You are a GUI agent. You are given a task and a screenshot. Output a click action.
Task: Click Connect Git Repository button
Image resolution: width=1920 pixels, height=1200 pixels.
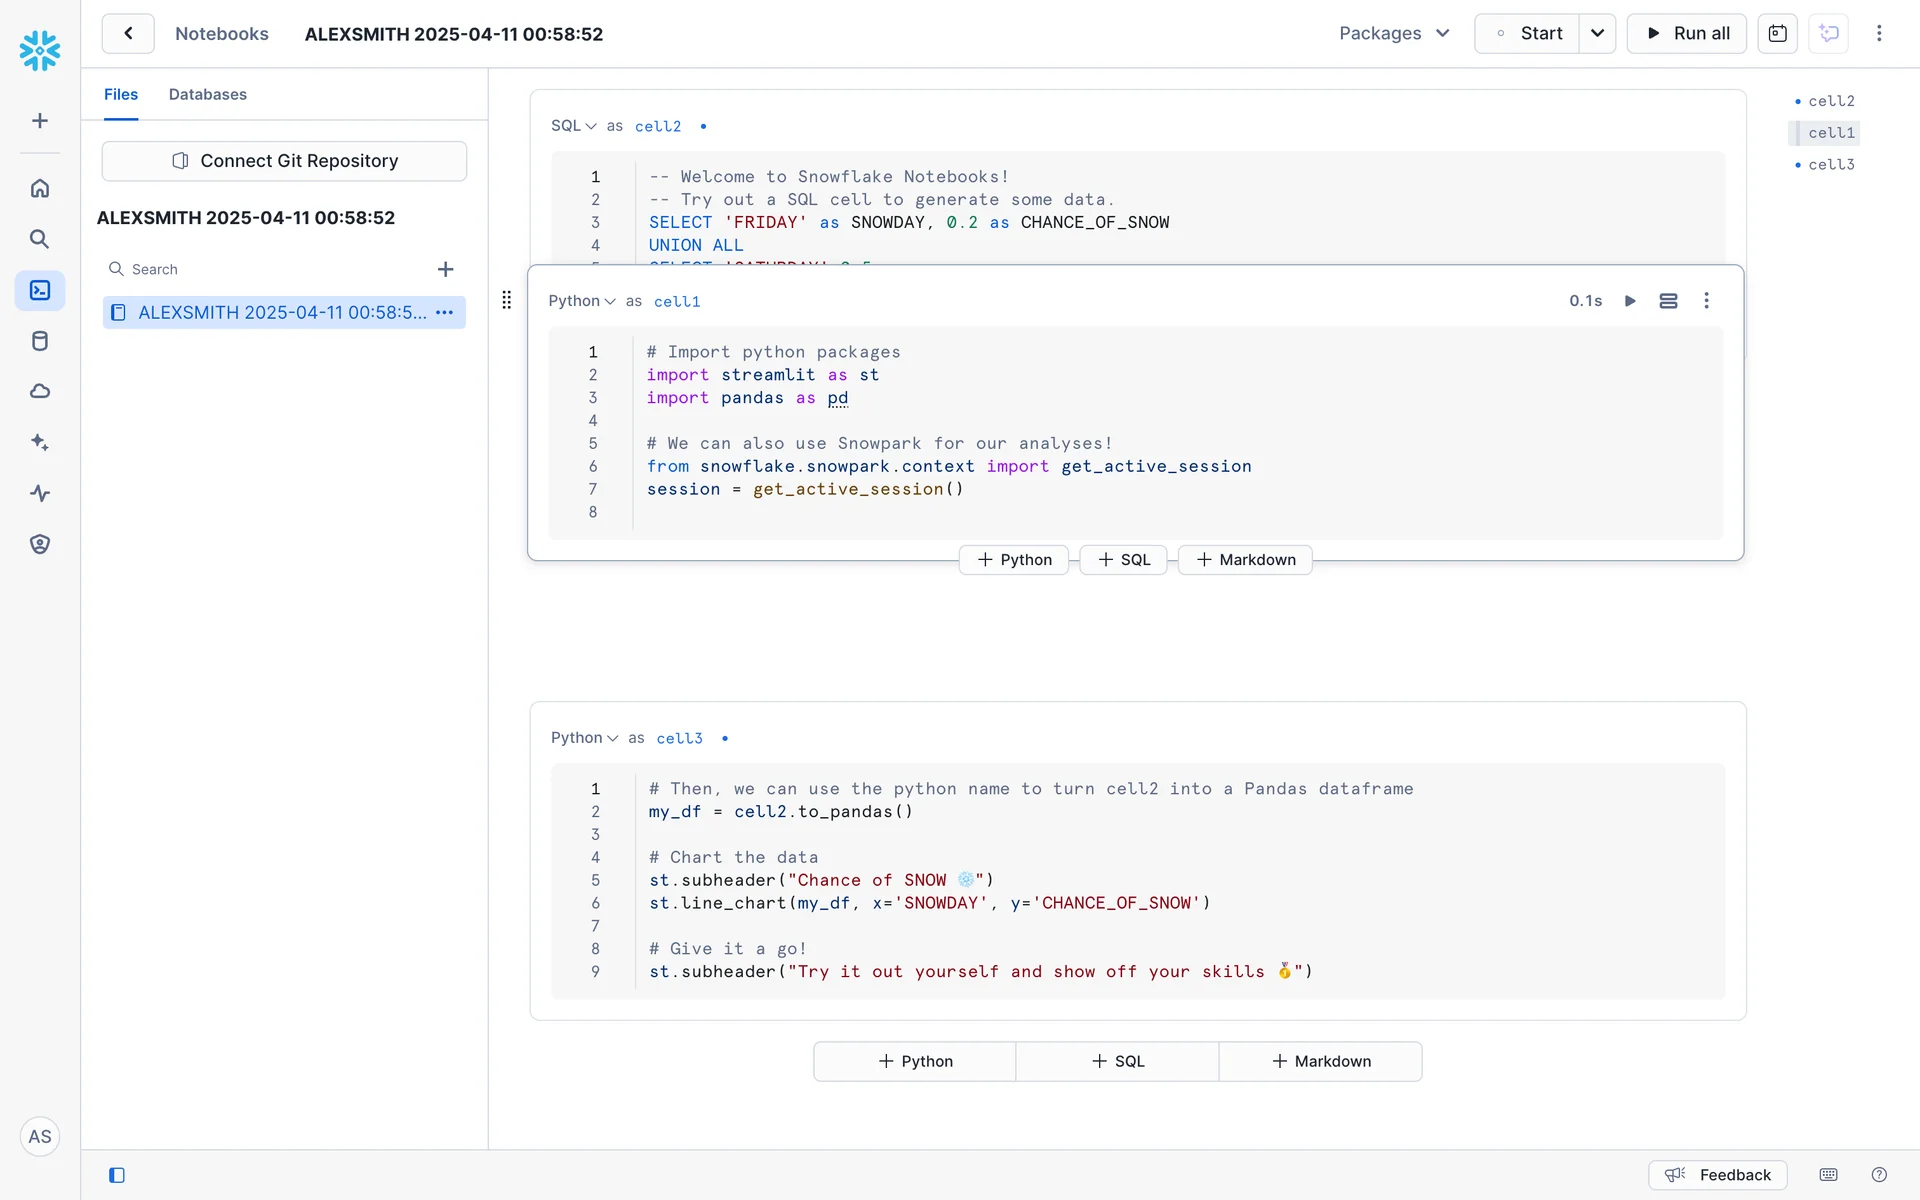pos(284,161)
